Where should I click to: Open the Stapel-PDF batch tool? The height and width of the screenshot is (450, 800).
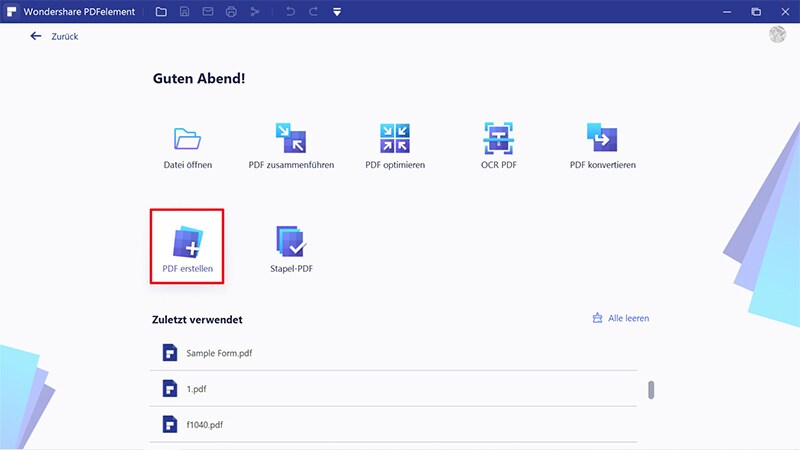point(291,242)
